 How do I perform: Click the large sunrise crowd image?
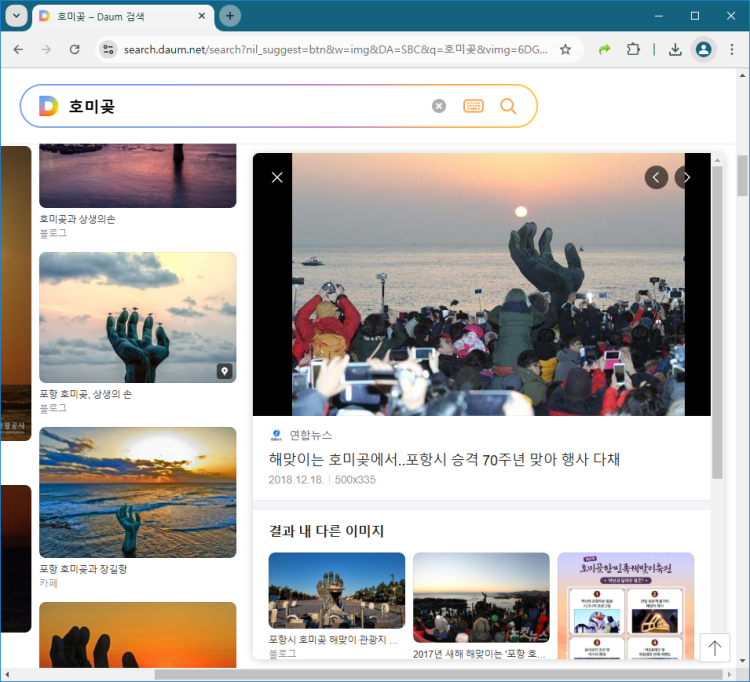488,284
